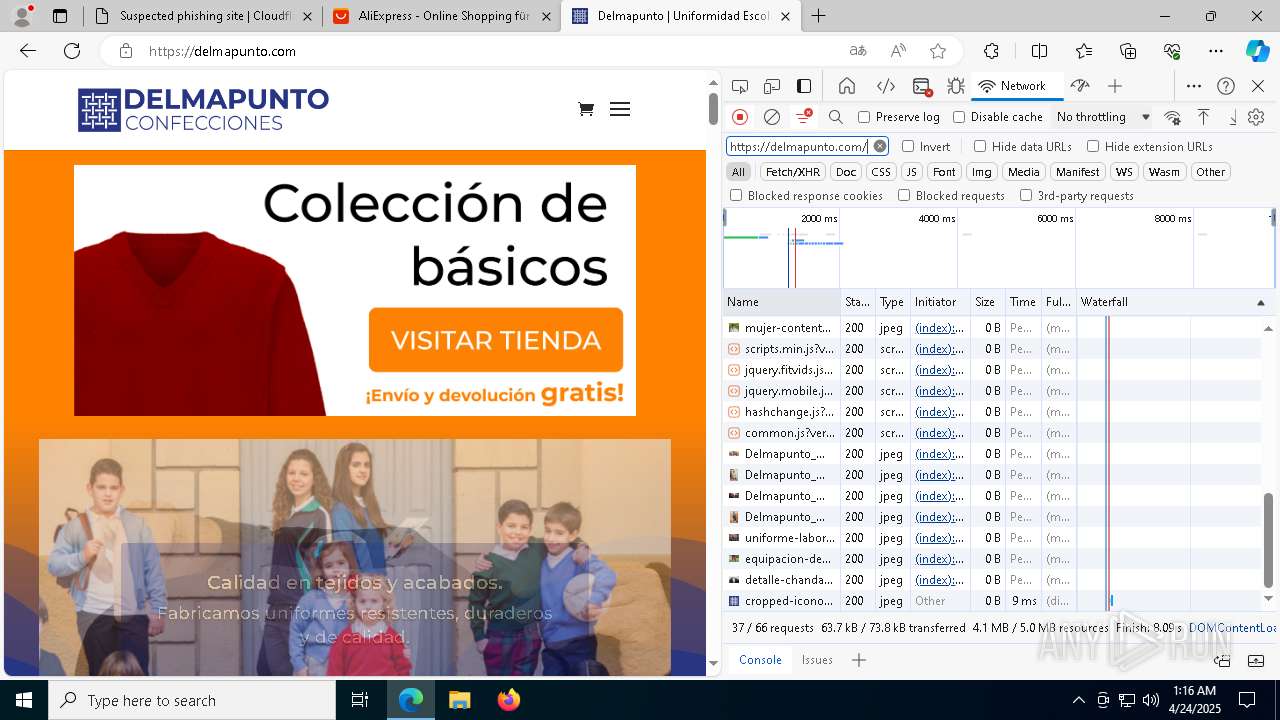Toggle the network filter funnel icon

[x=803, y=117]
